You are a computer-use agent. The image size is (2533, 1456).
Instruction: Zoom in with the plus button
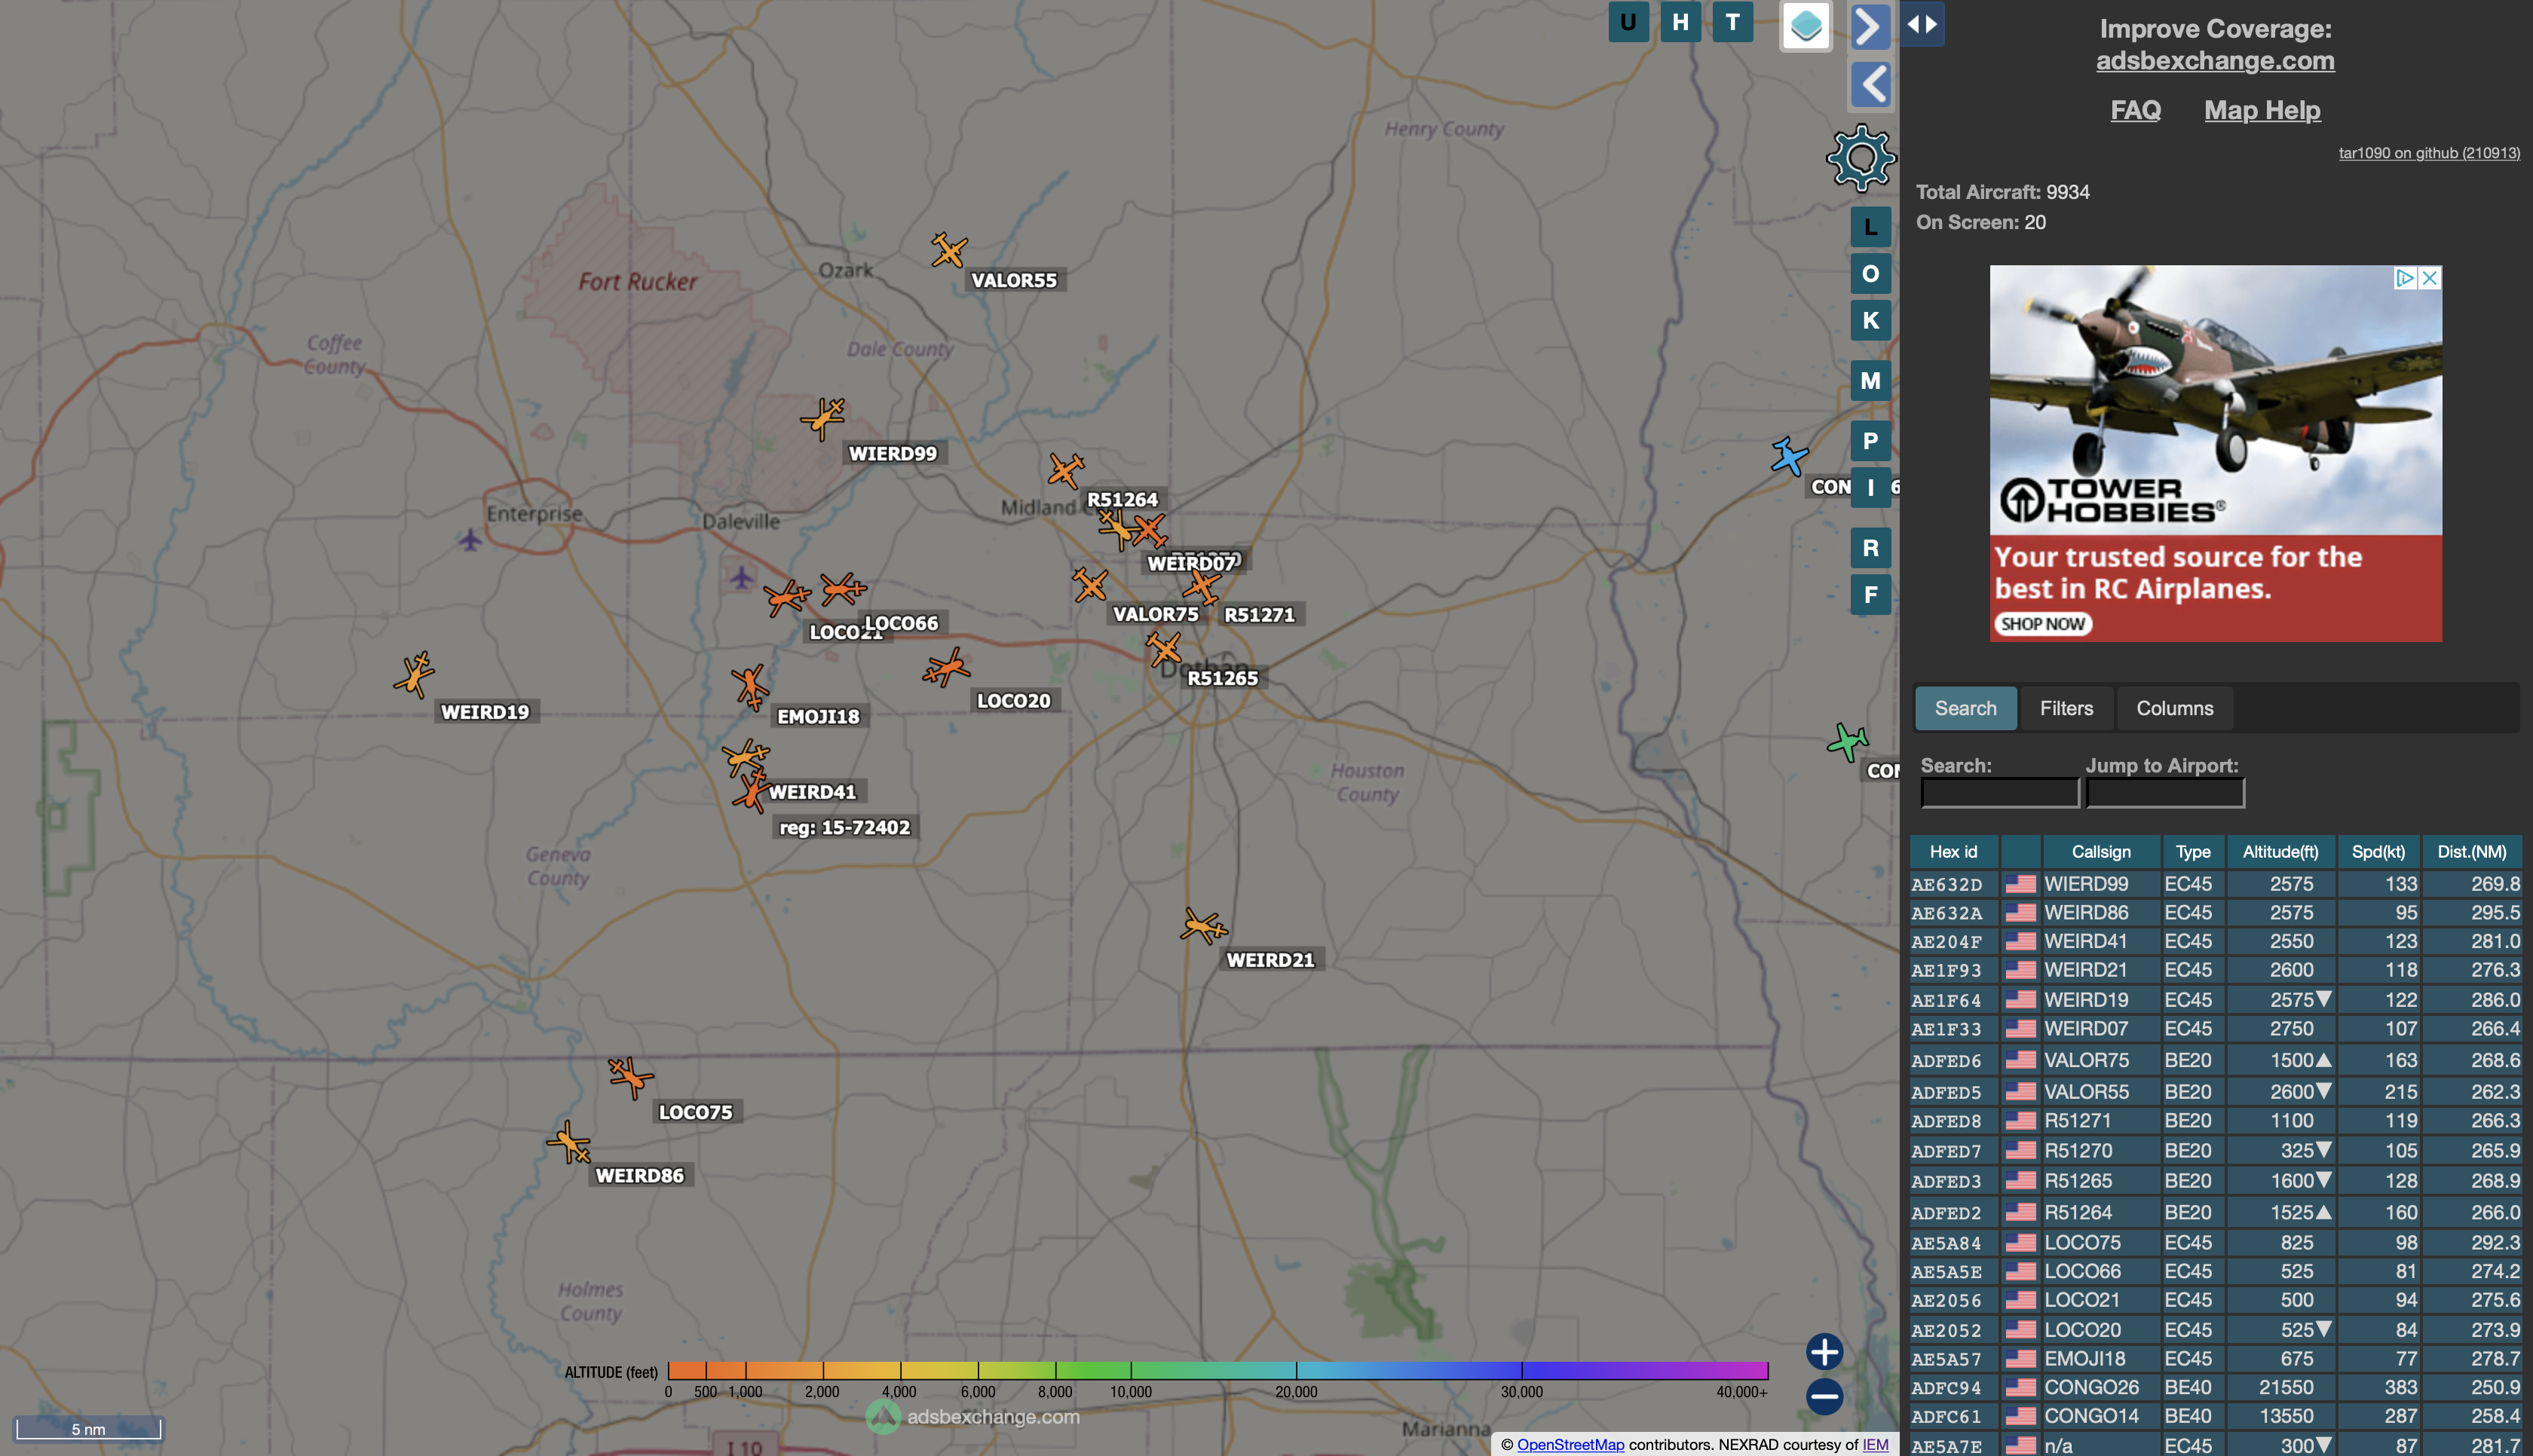(1824, 1352)
